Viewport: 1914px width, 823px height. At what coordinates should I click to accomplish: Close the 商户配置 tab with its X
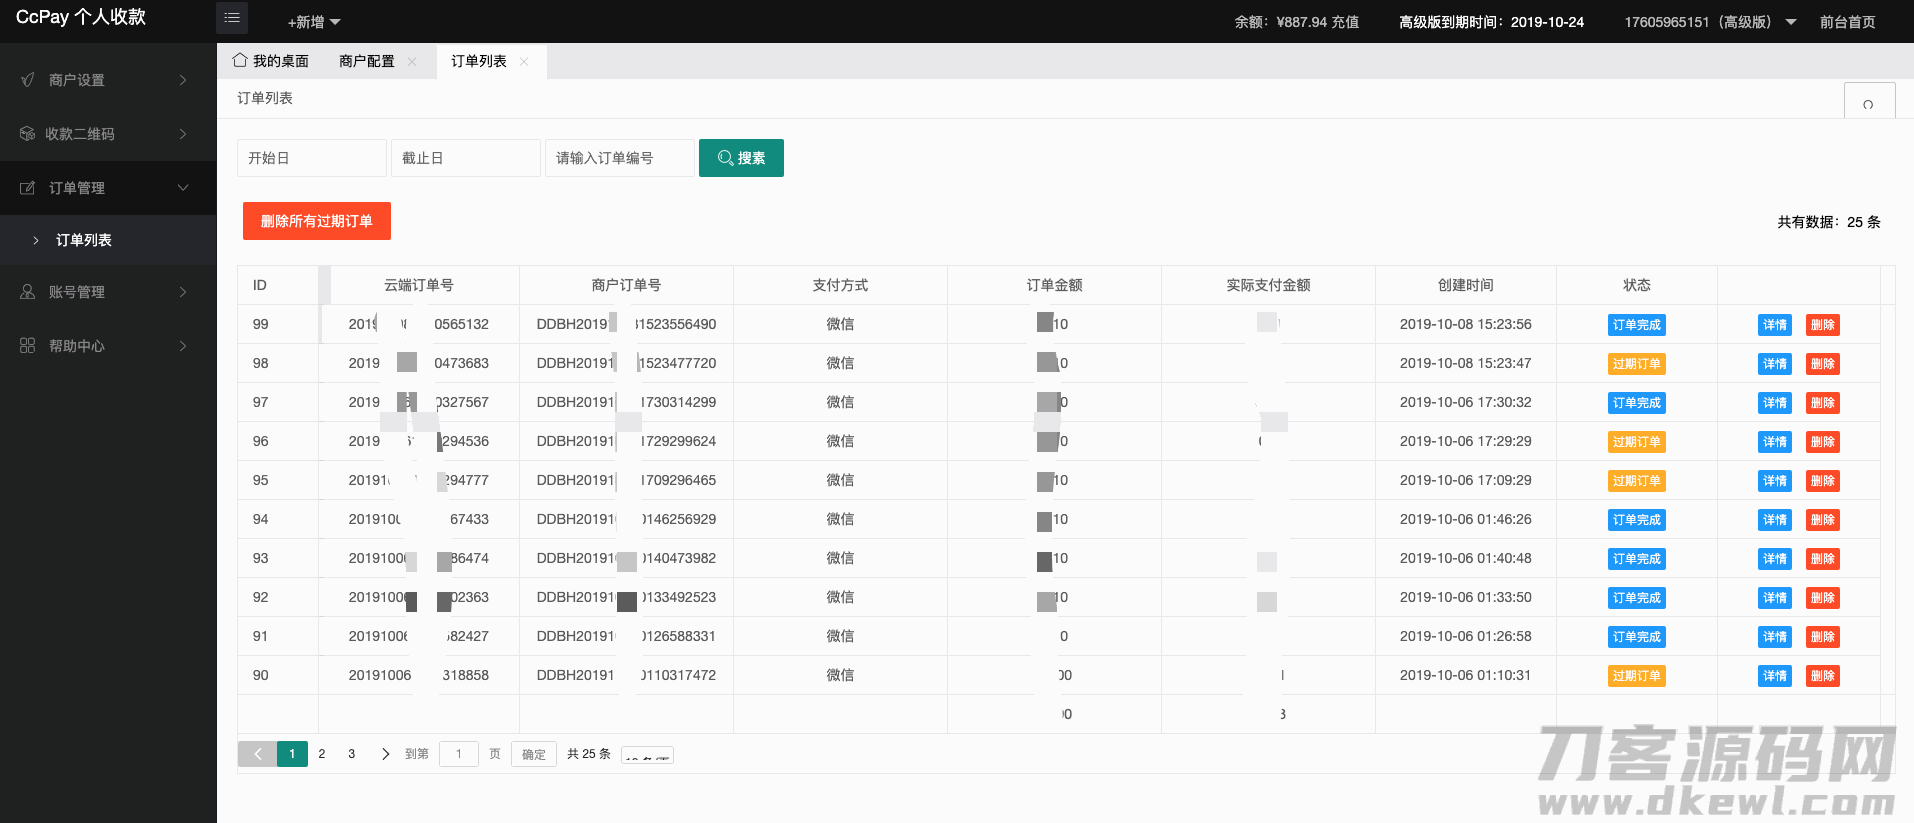412,62
